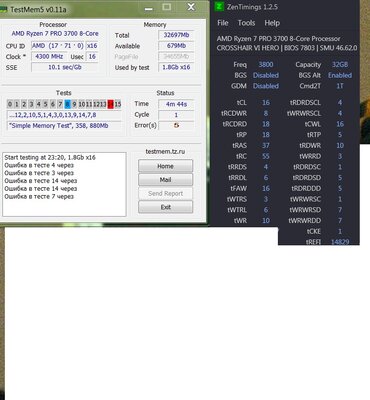This screenshot has height=400, width=370.
Task: Click the disabled Send Report button
Action: tap(165, 193)
